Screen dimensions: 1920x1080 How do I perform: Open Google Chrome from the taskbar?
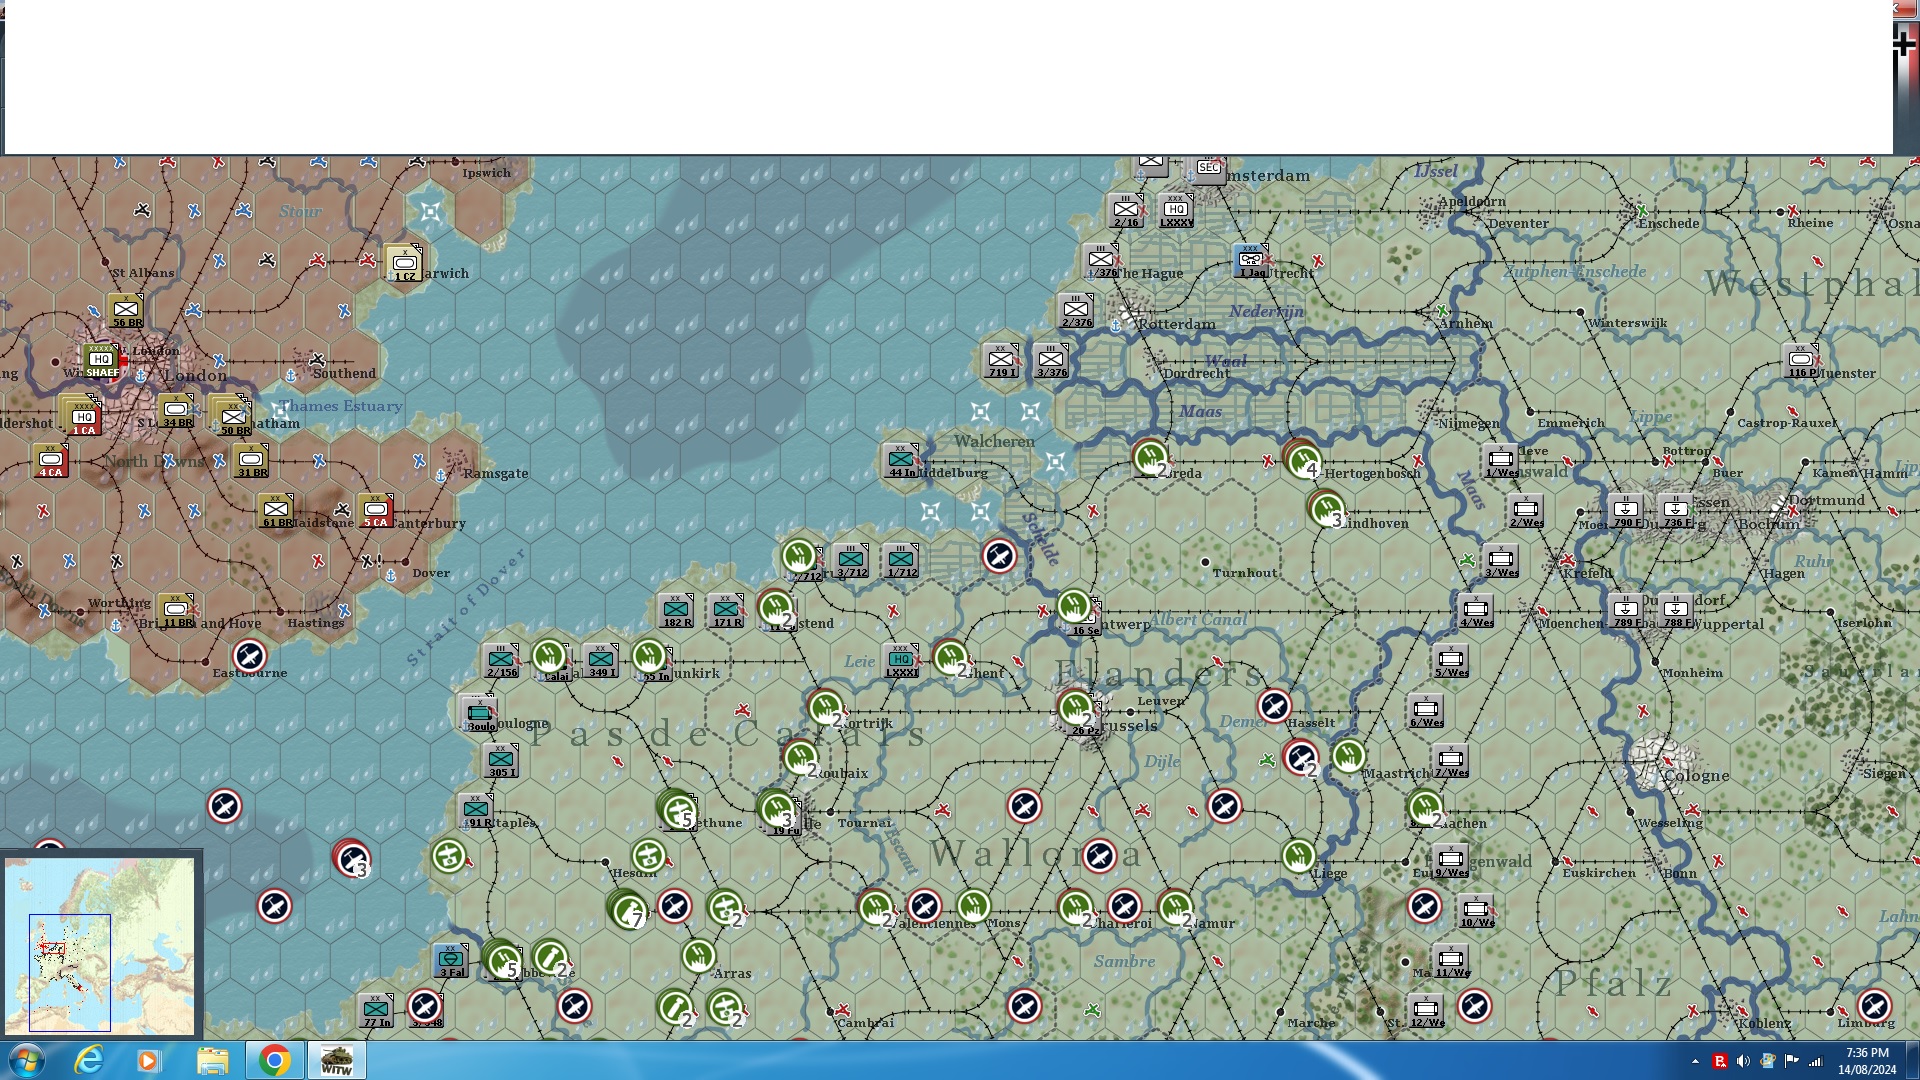click(x=274, y=1060)
